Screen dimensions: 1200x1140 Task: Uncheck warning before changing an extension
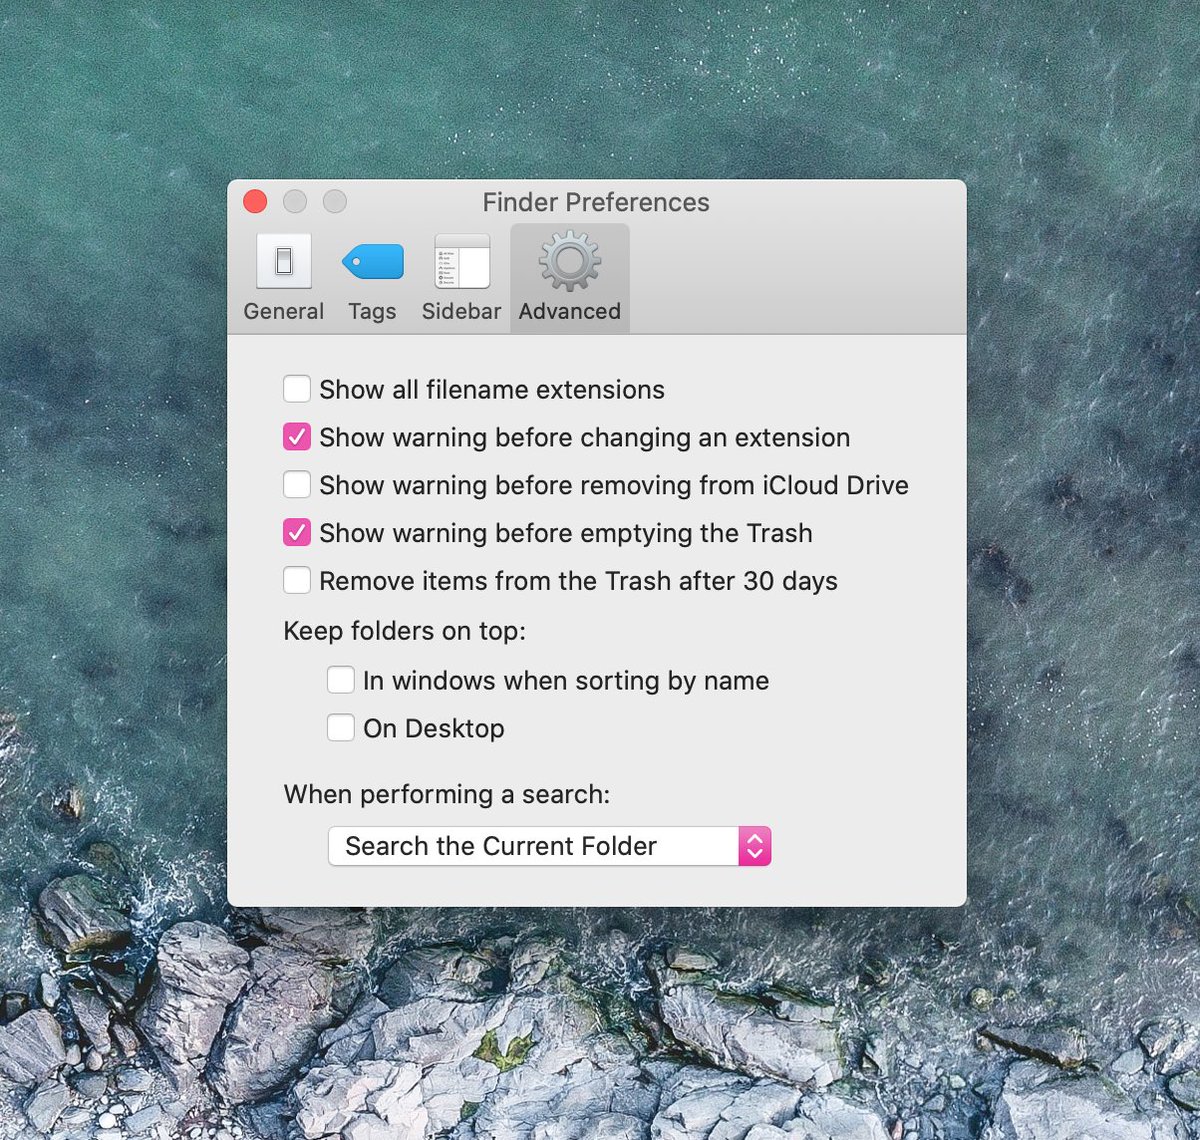297,436
